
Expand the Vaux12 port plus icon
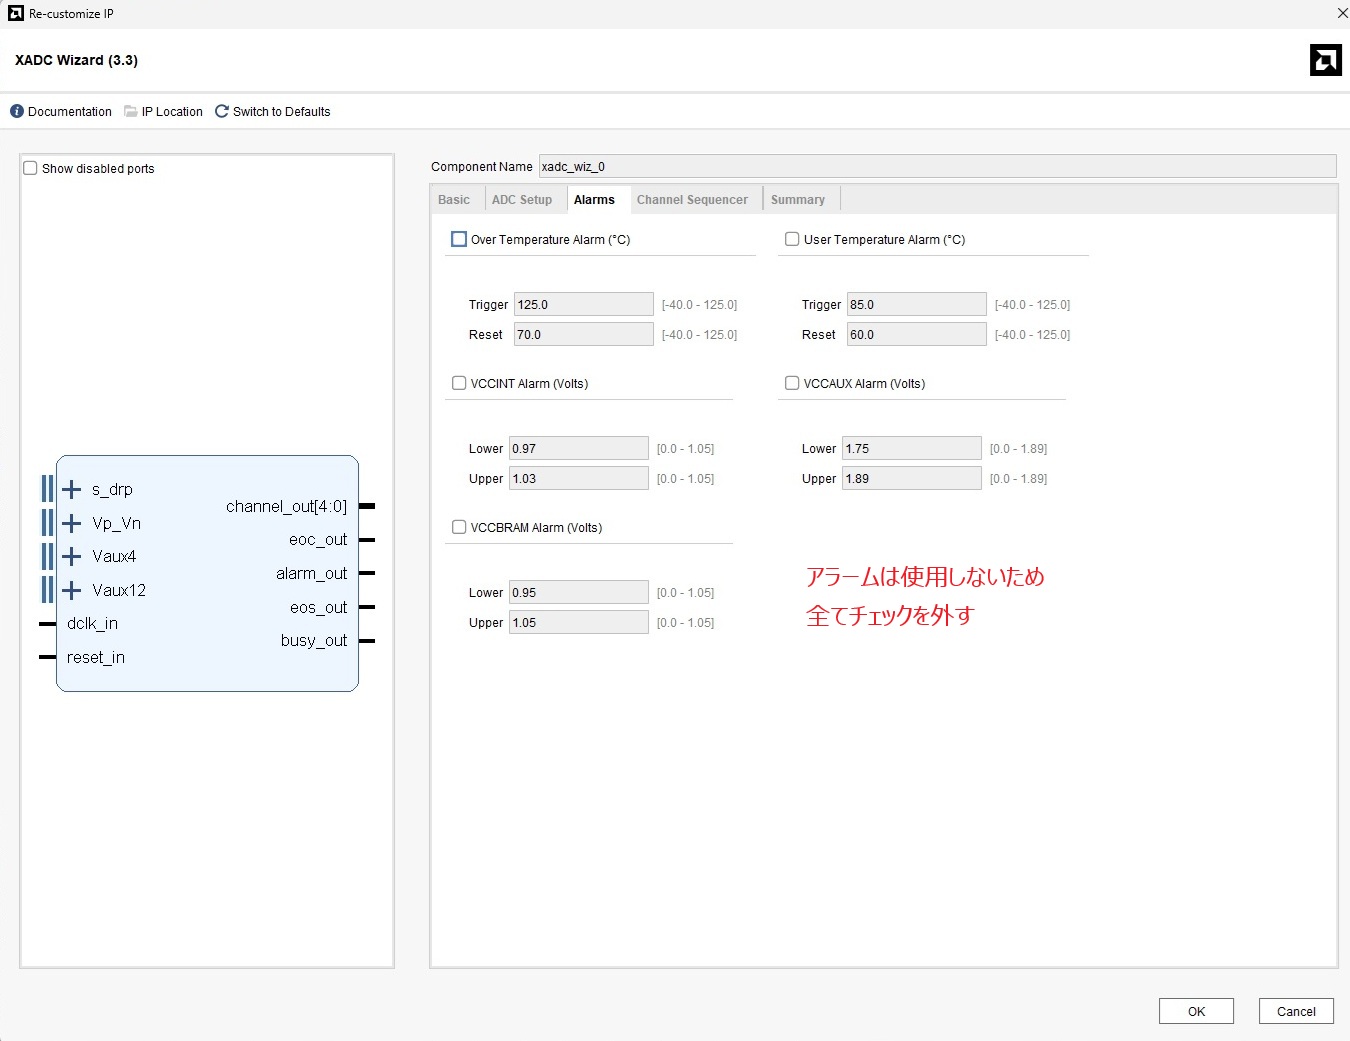[x=72, y=590]
